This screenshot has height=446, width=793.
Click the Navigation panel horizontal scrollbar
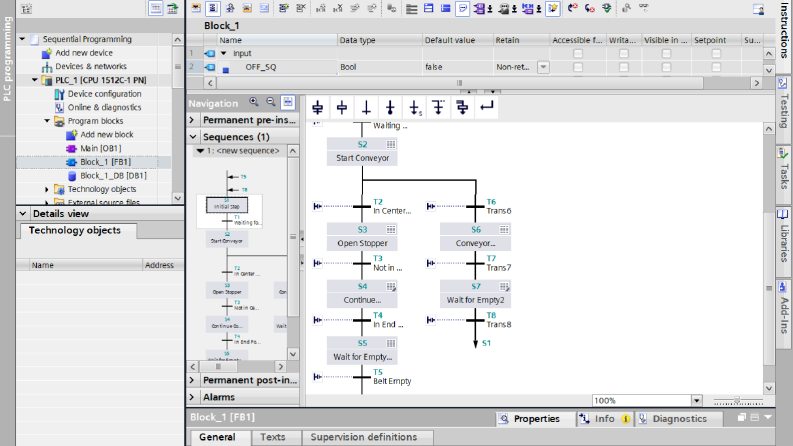coord(218,366)
